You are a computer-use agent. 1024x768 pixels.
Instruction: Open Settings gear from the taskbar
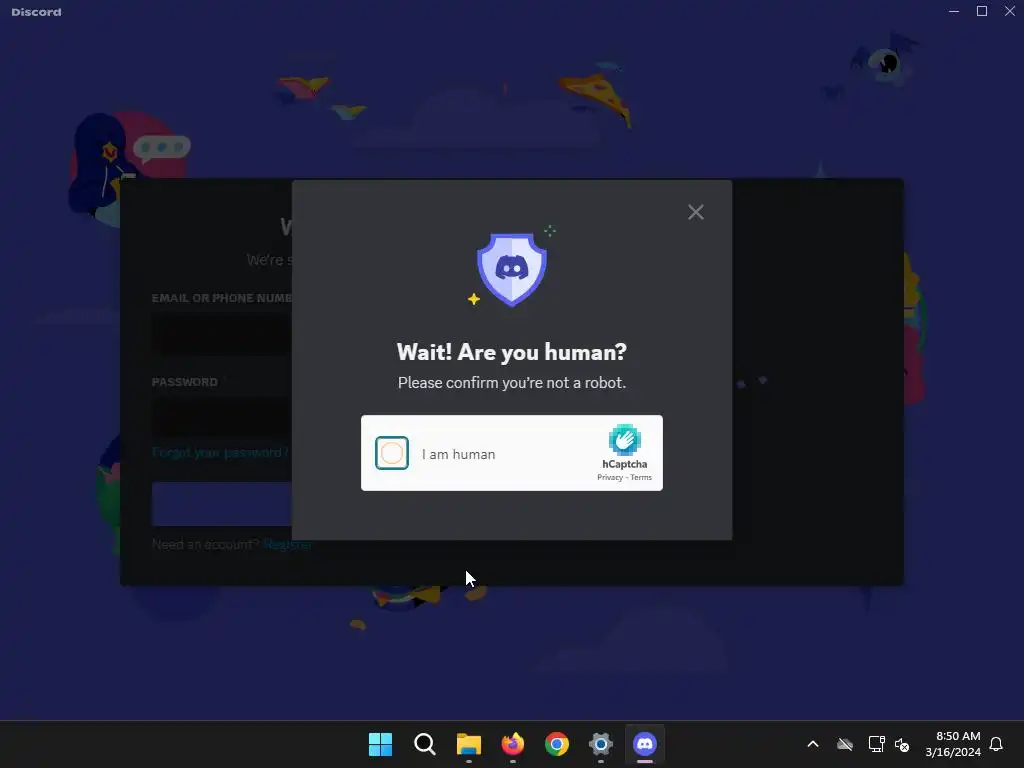[601, 744]
